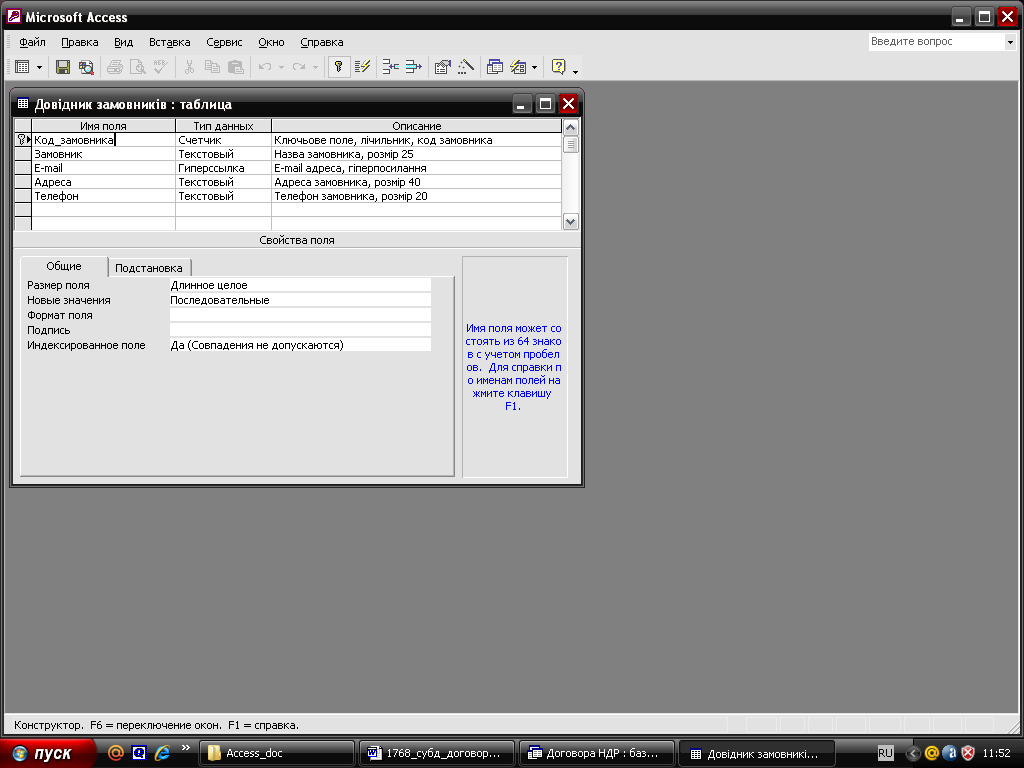Switch to the Подстановка tab
This screenshot has height=768, width=1024.
[x=149, y=268]
